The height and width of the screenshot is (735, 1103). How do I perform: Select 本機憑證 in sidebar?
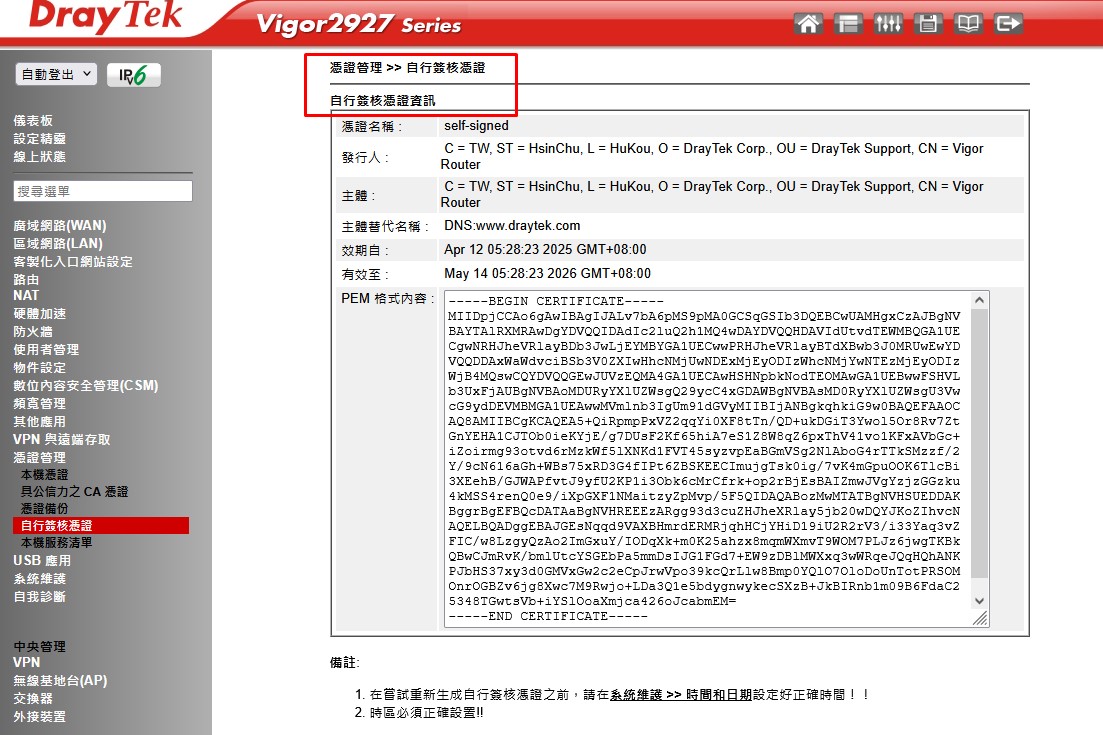[x=45, y=475]
